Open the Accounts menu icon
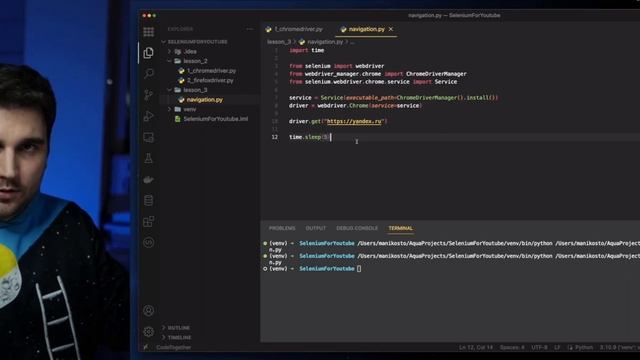This screenshot has height=360, width=640. (x=149, y=311)
